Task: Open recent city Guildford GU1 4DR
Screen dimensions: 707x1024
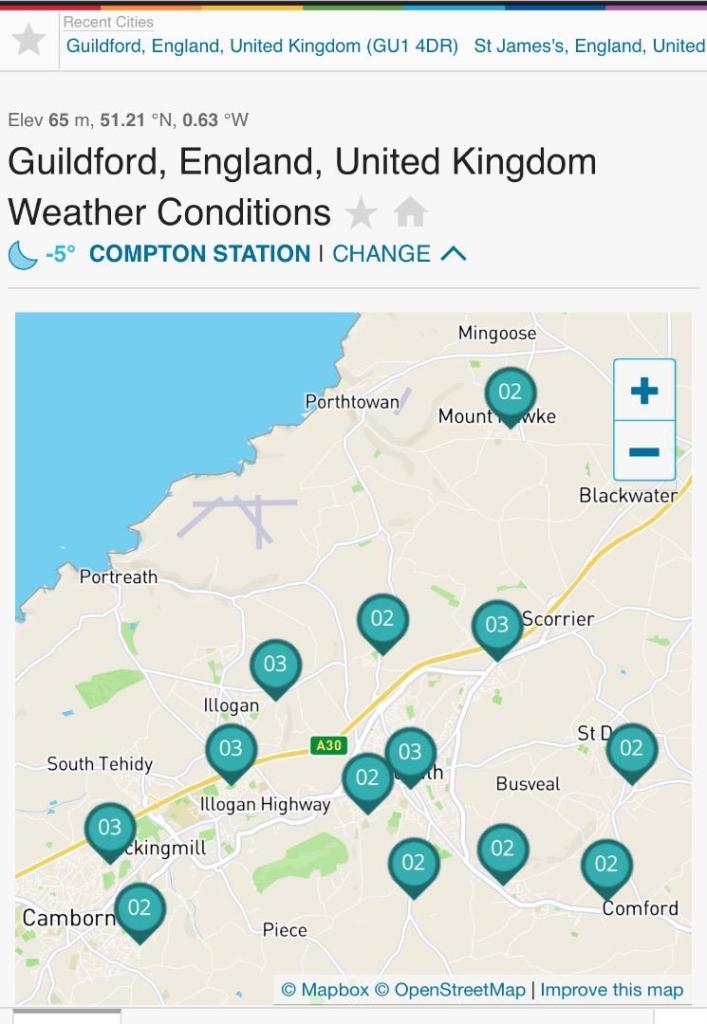Action: 262,46
